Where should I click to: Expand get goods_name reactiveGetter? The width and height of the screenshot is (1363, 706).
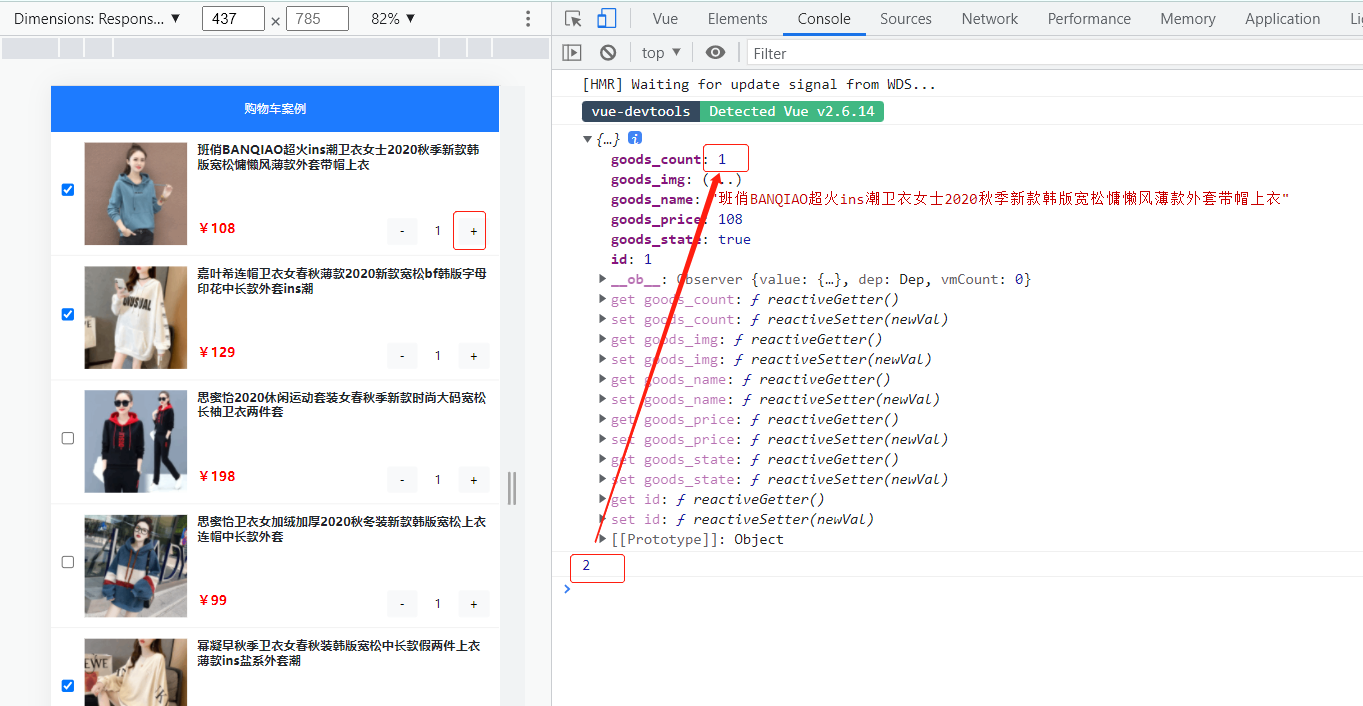pos(603,379)
